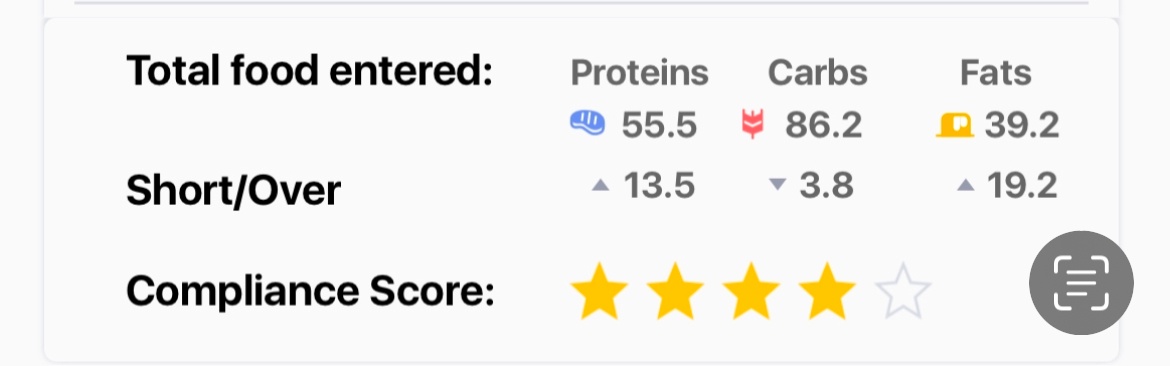Click the proteins total value 55.5
The width and height of the screenshot is (1170, 366).
pos(660,125)
